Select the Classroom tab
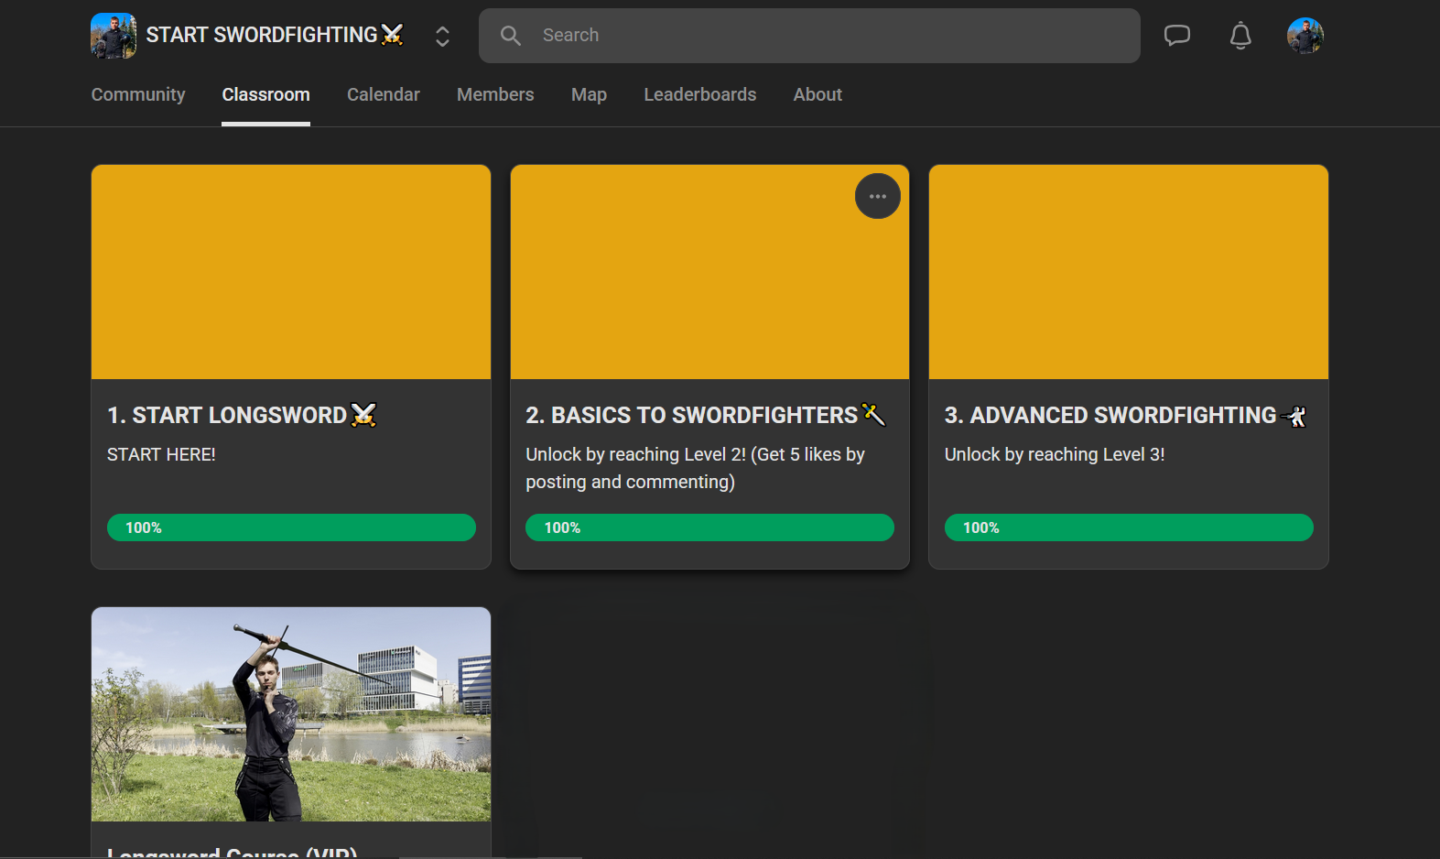The image size is (1440, 859). click(266, 95)
